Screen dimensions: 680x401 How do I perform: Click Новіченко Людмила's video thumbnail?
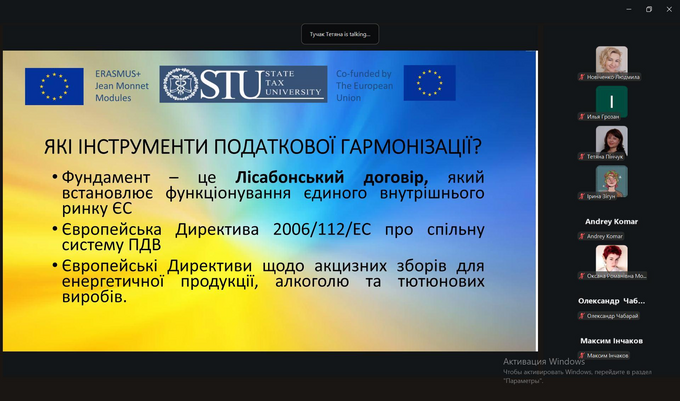(611, 59)
